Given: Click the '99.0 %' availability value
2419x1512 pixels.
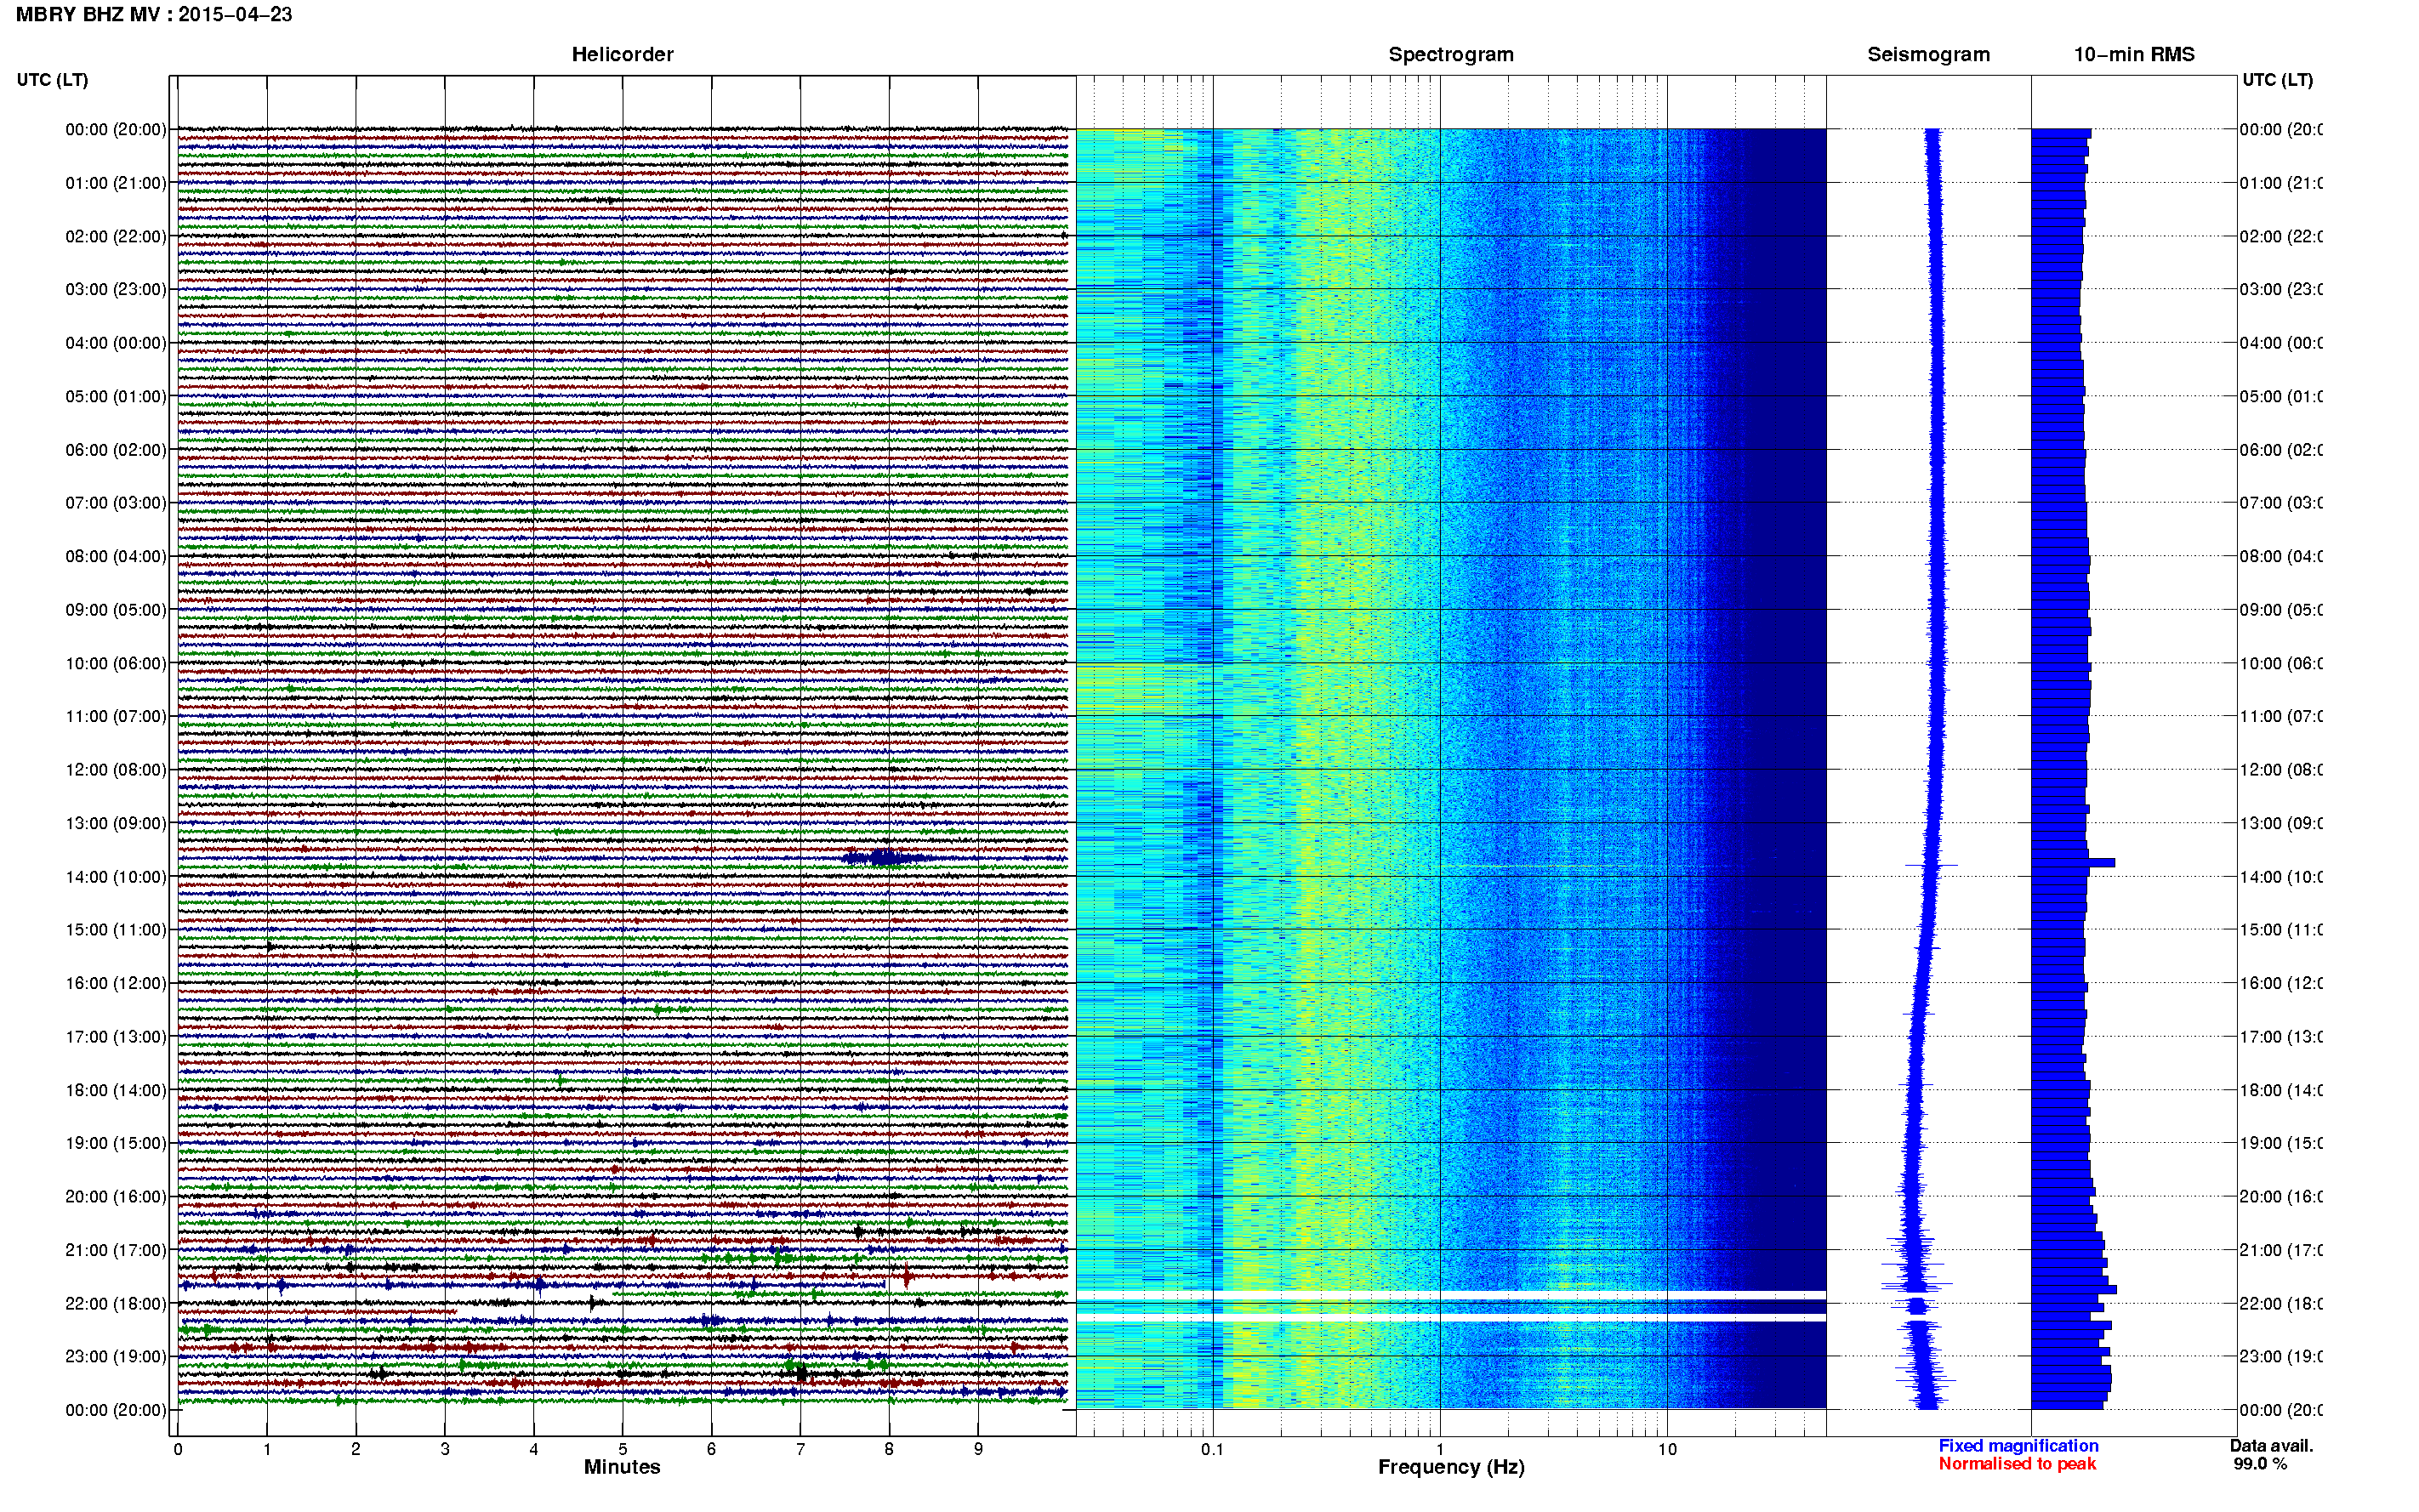Looking at the screenshot, I should [2260, 1464].
